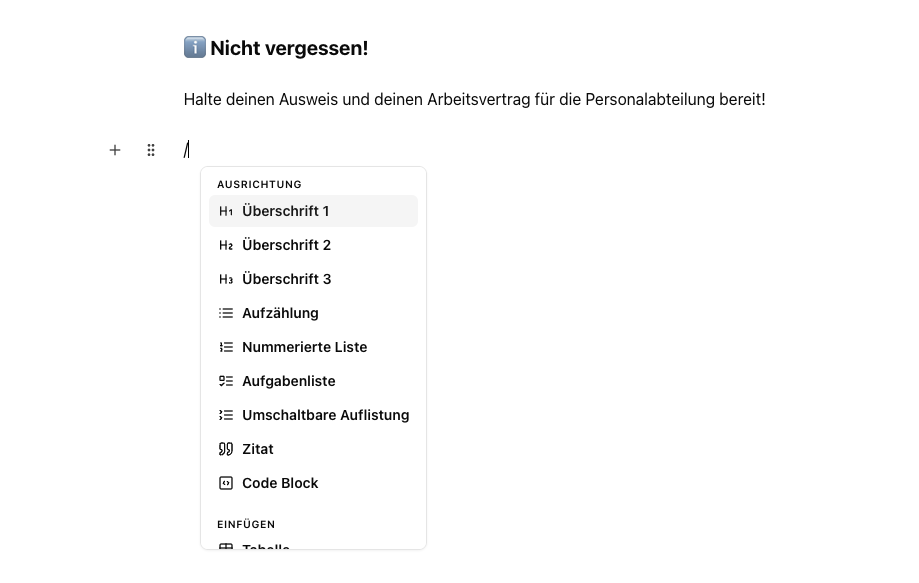This screenshot has width=919, height=583.
Task: Click the toggle list icon
Action: pos(226,415)
